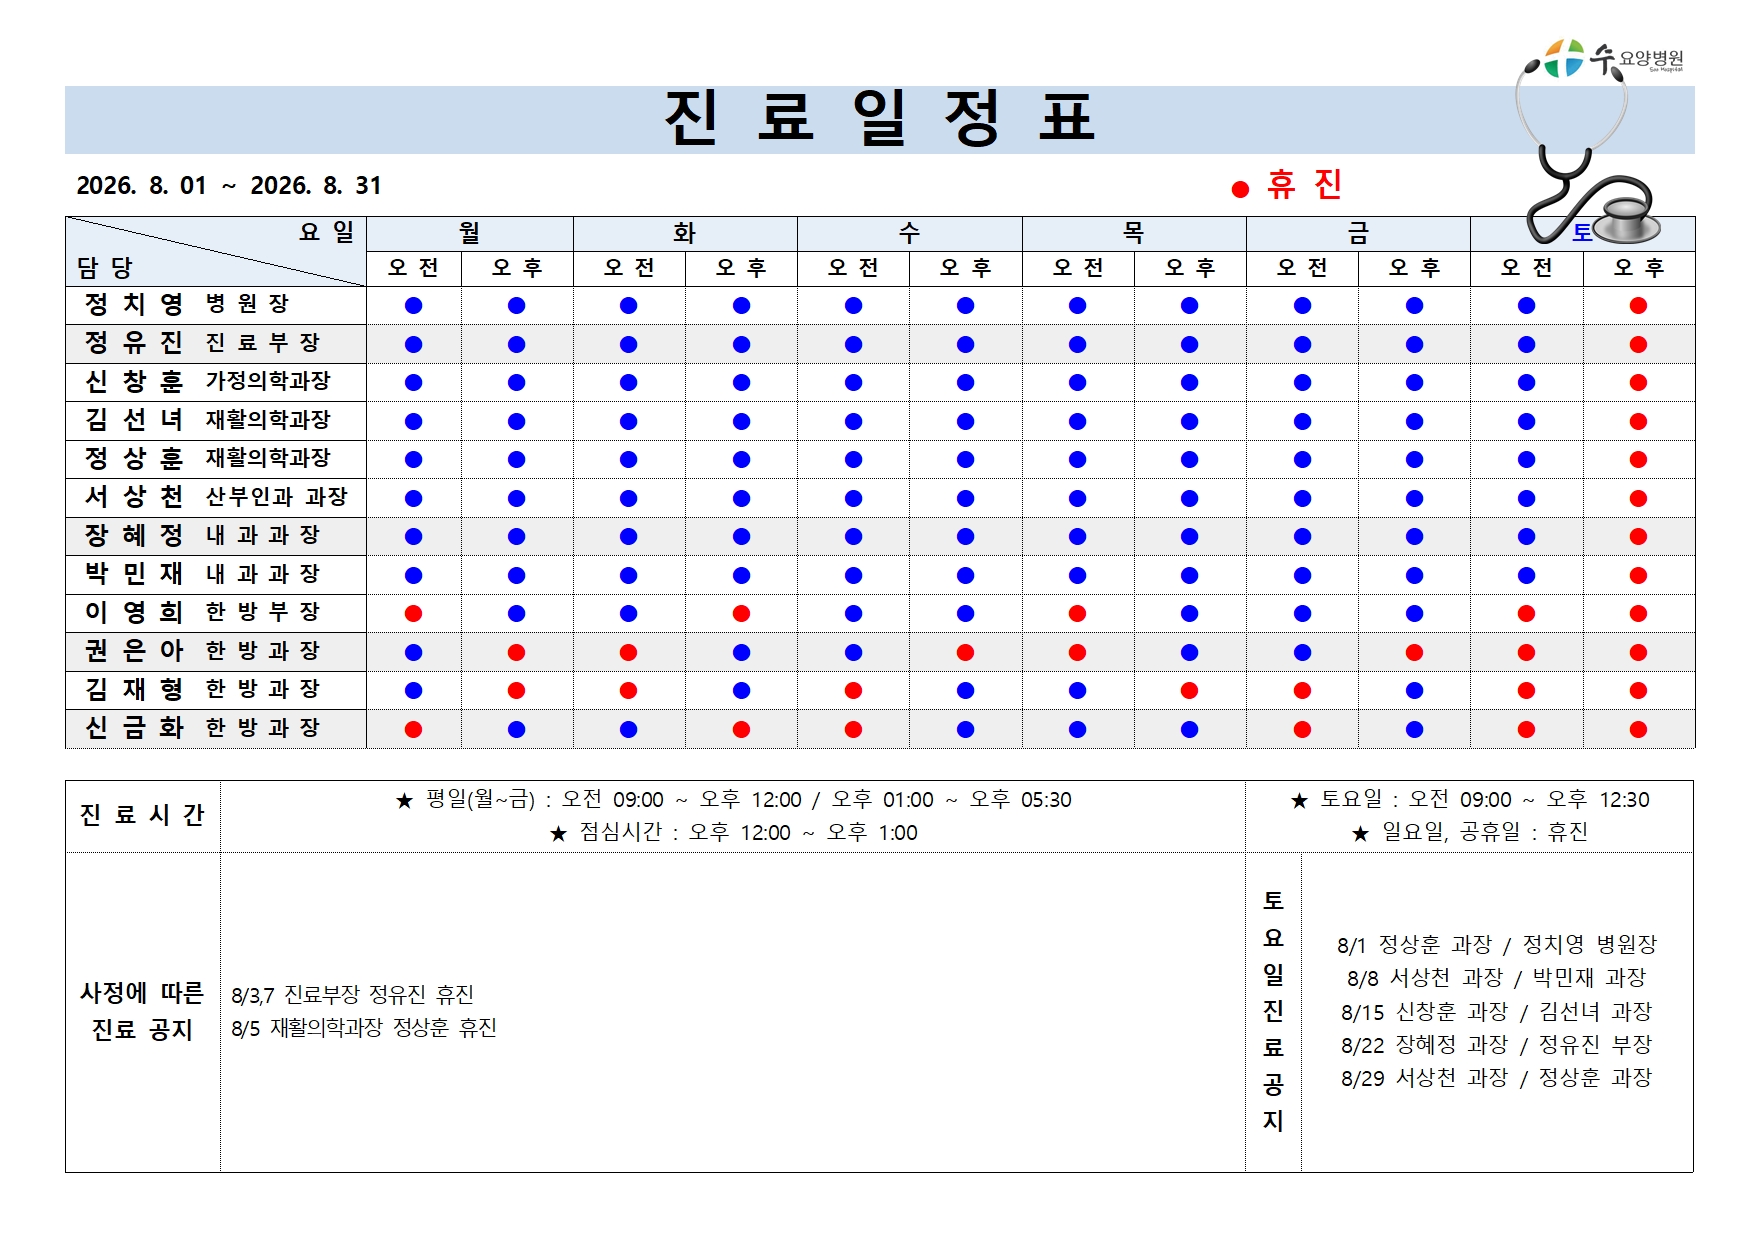This screenshot has width=1754, height=1240.
Task: Click the 8/8 서상천 과장 / 박민재 과장 line
Action: click(1497, 978)
